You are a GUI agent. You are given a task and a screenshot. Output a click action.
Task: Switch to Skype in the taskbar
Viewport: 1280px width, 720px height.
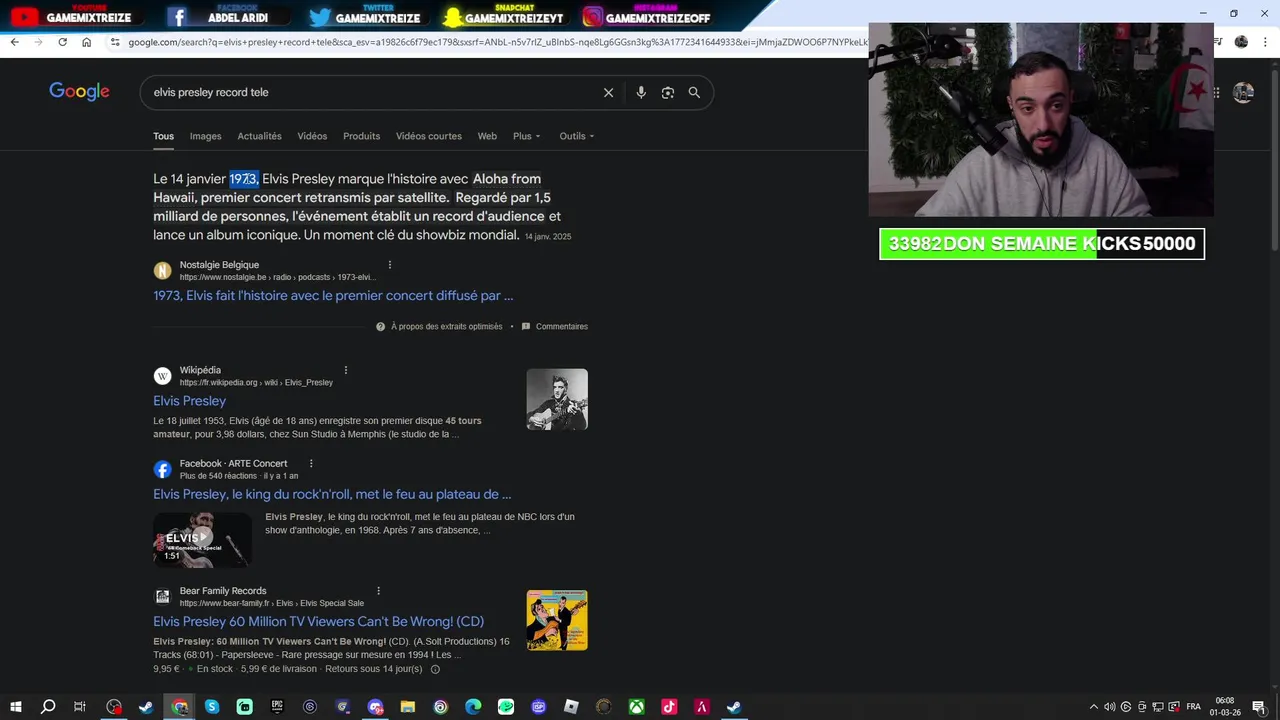212,707
